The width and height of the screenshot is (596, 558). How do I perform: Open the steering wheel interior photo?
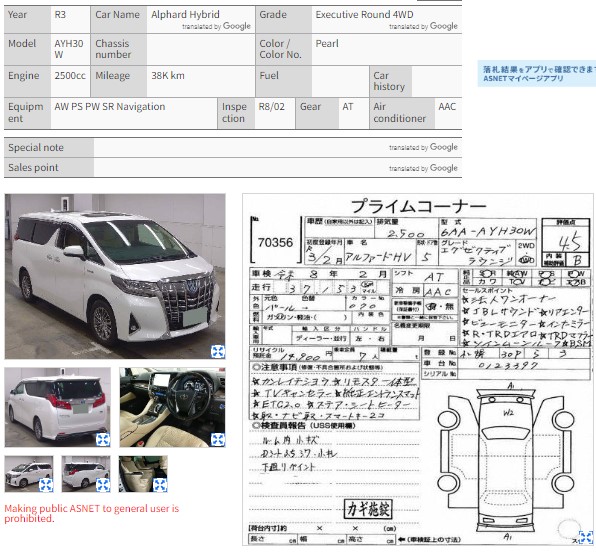pyautogui.click(x=172, y=407)
